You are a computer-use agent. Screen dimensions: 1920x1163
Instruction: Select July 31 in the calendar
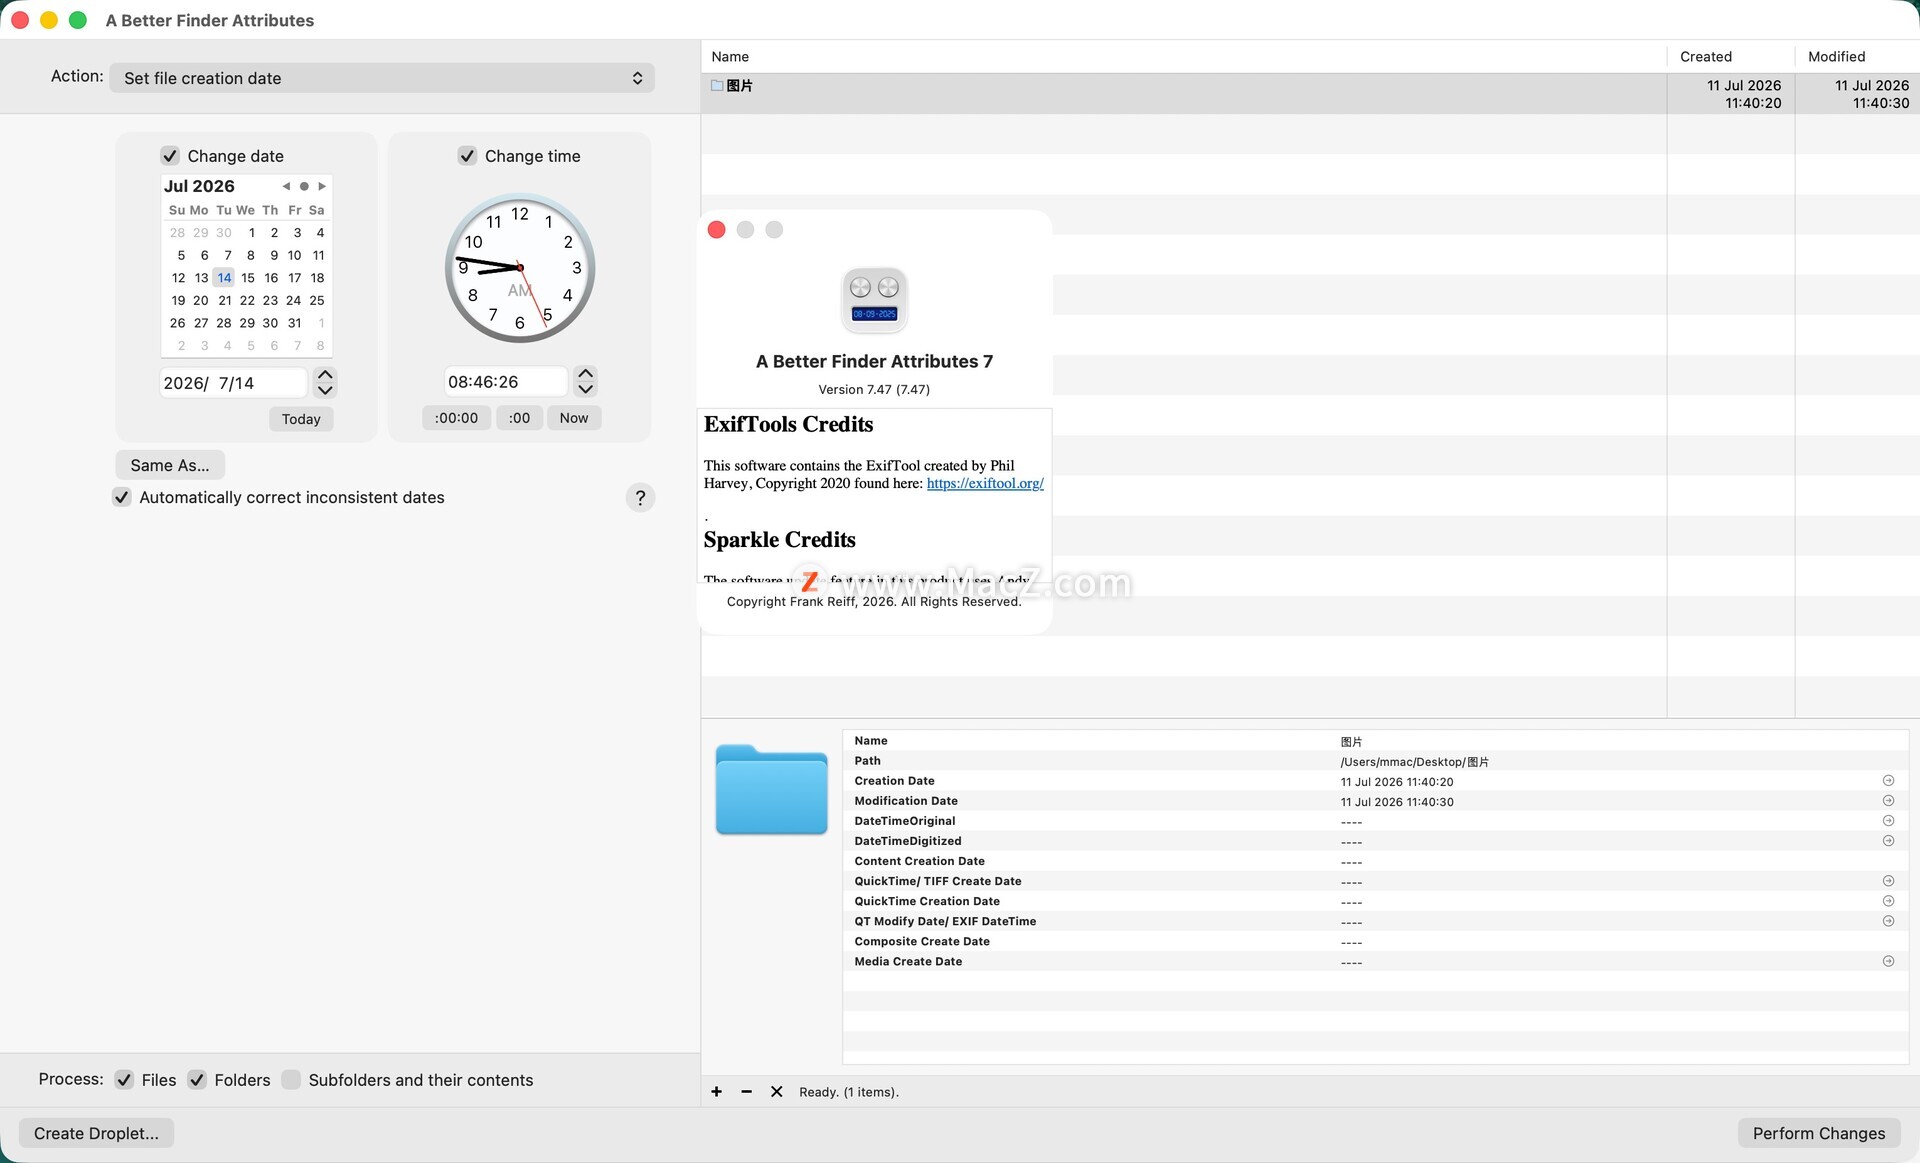[294, 323]
